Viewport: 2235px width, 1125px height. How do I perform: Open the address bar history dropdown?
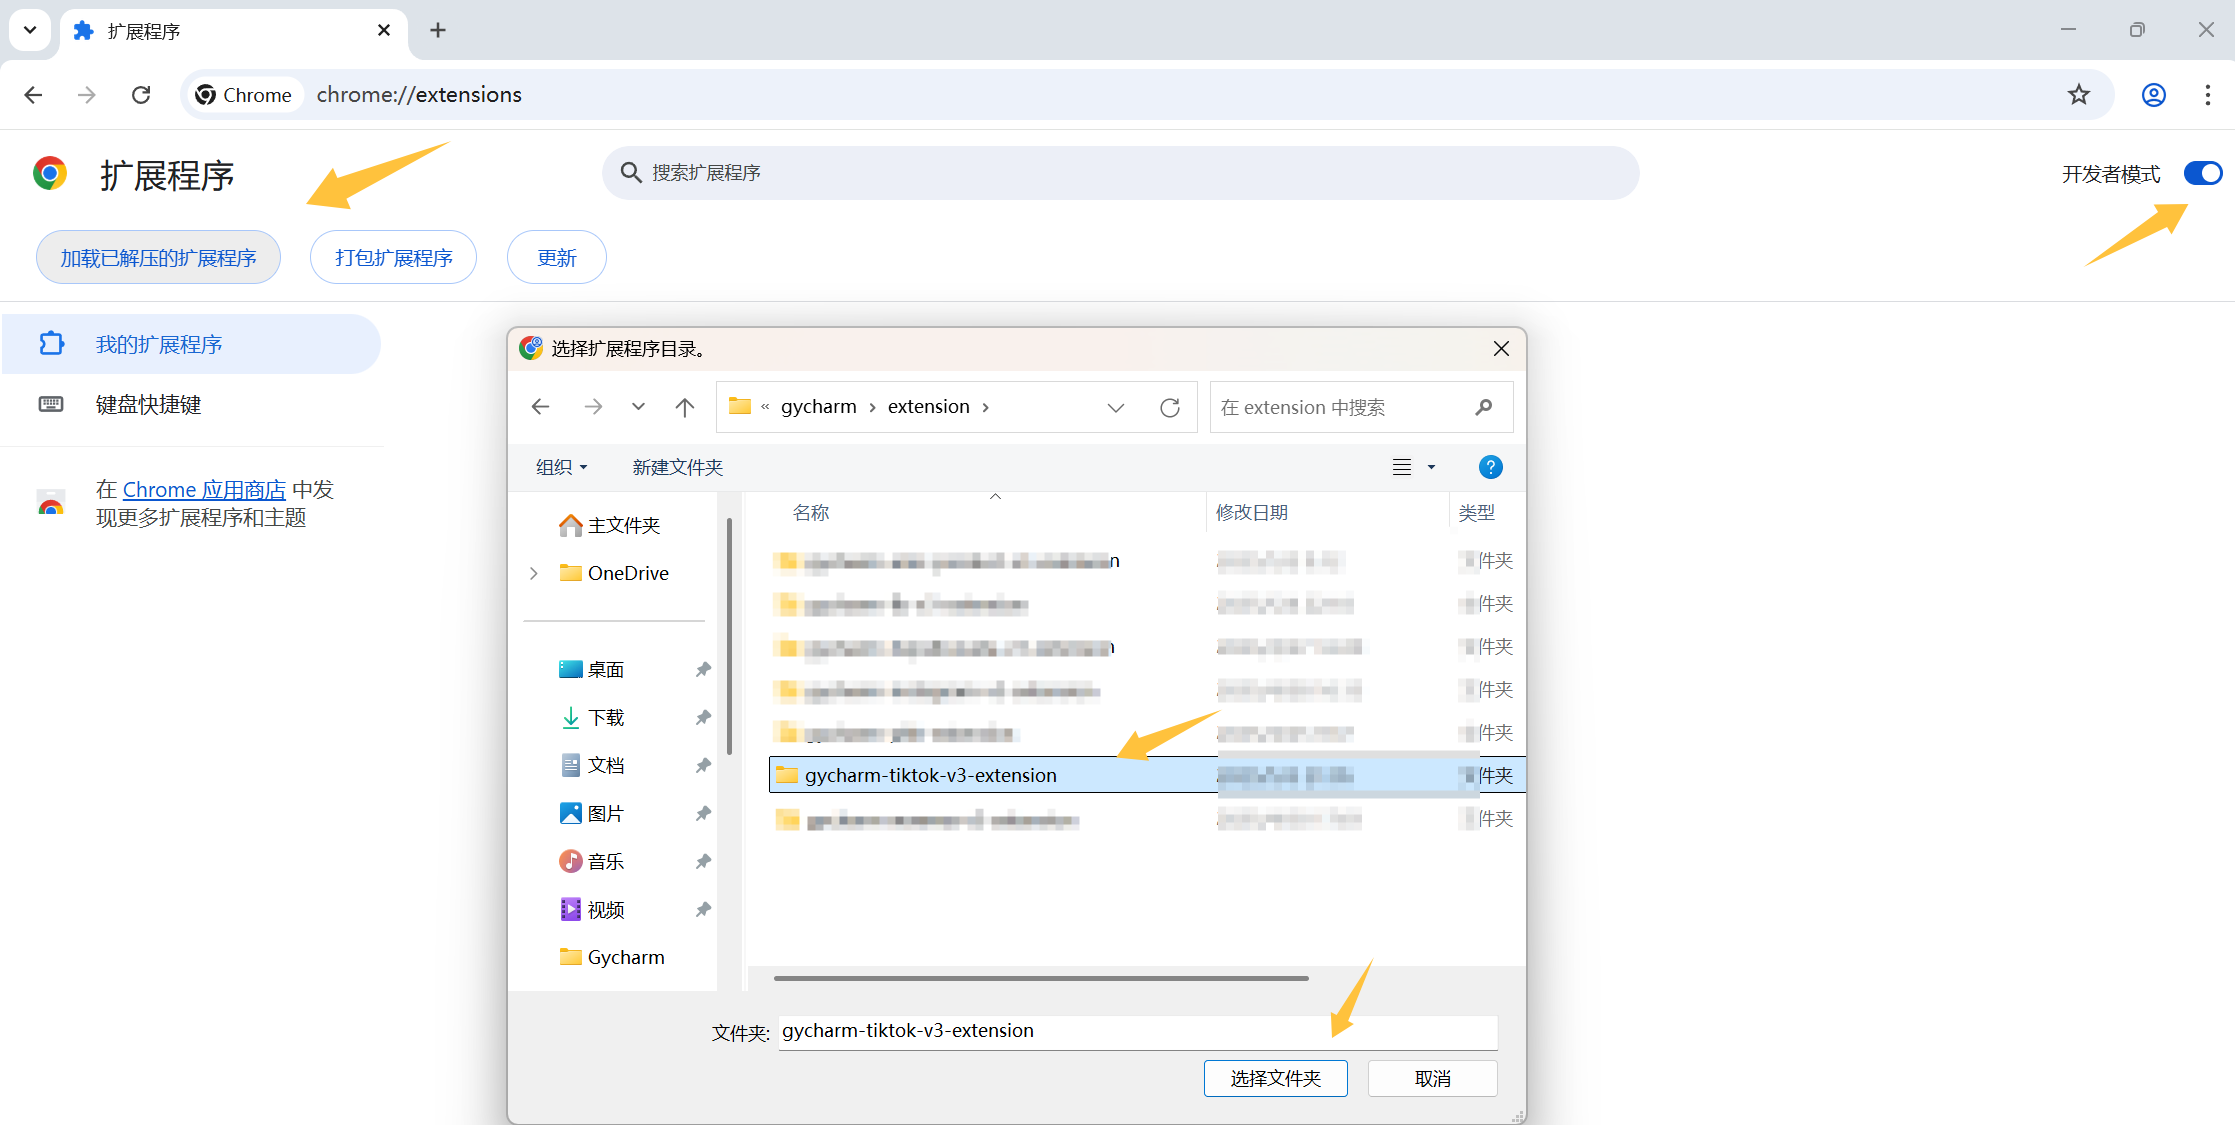(1116, 407)
